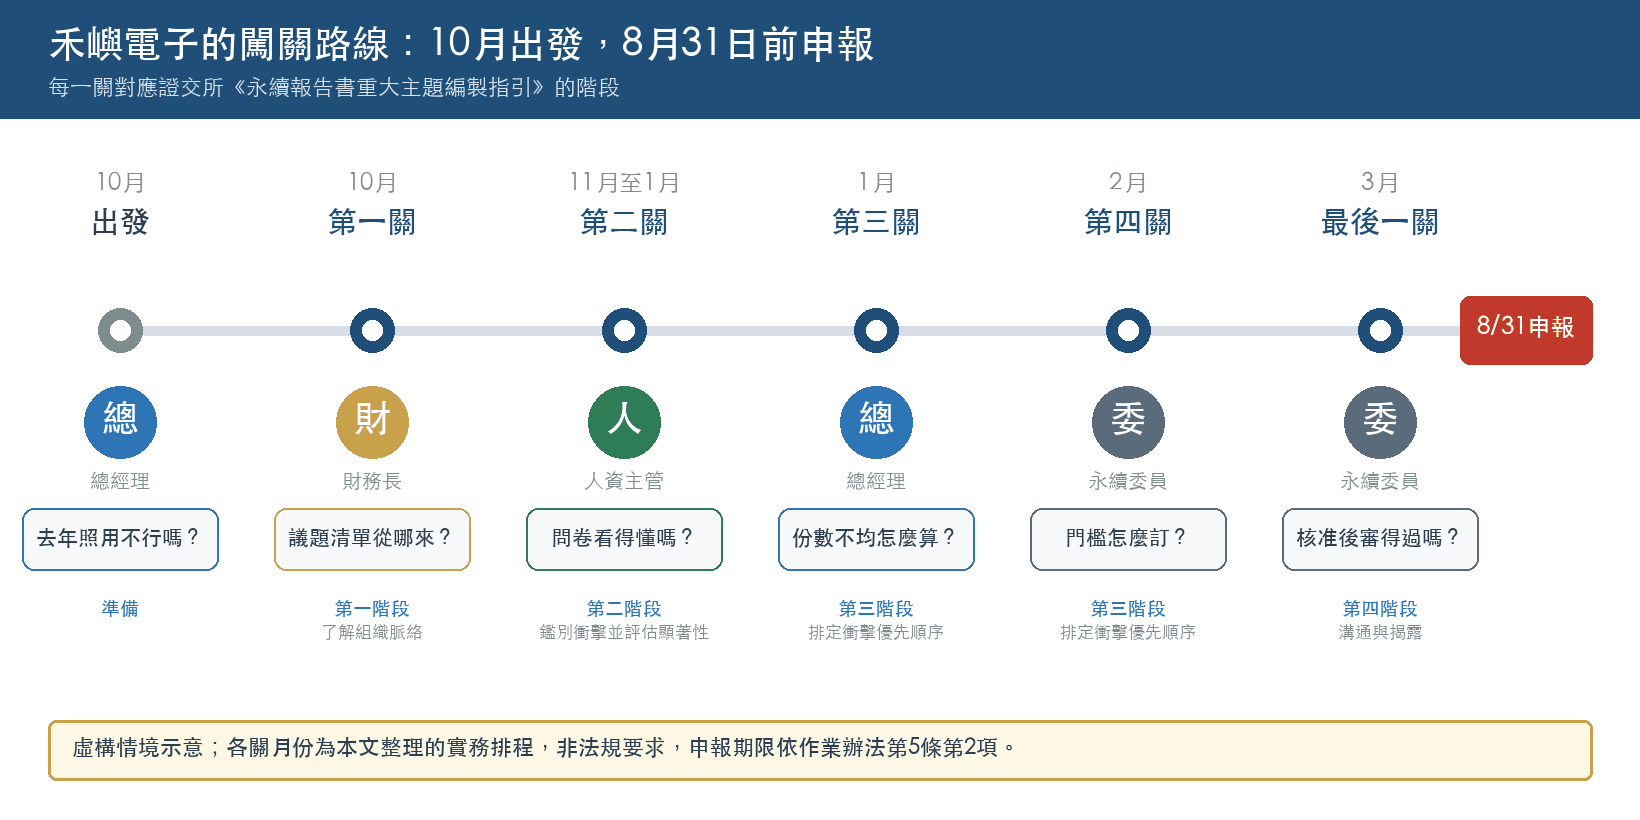Screen dimensions: 1640x820
Task: Click the subtitle mentioning 永續報告書重大主題編製指引
Action: click(334, 88)
